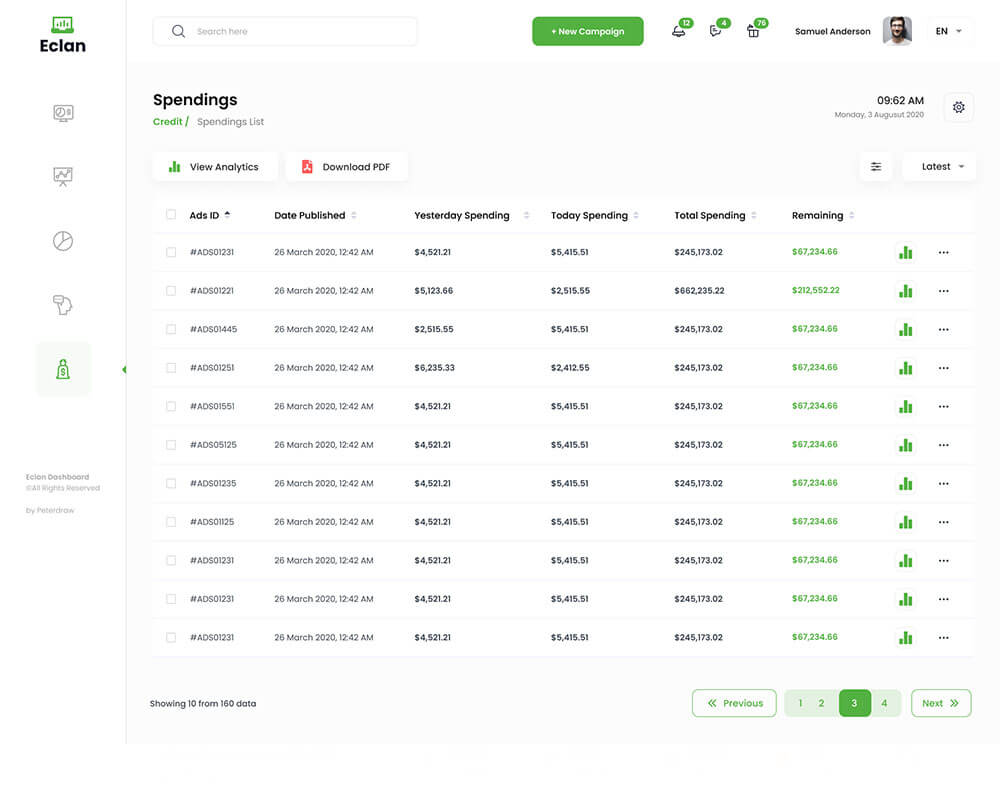Screen dimensions: 1000x786
Task: Check the box for row #ADS01251
Action: (171, 368)
